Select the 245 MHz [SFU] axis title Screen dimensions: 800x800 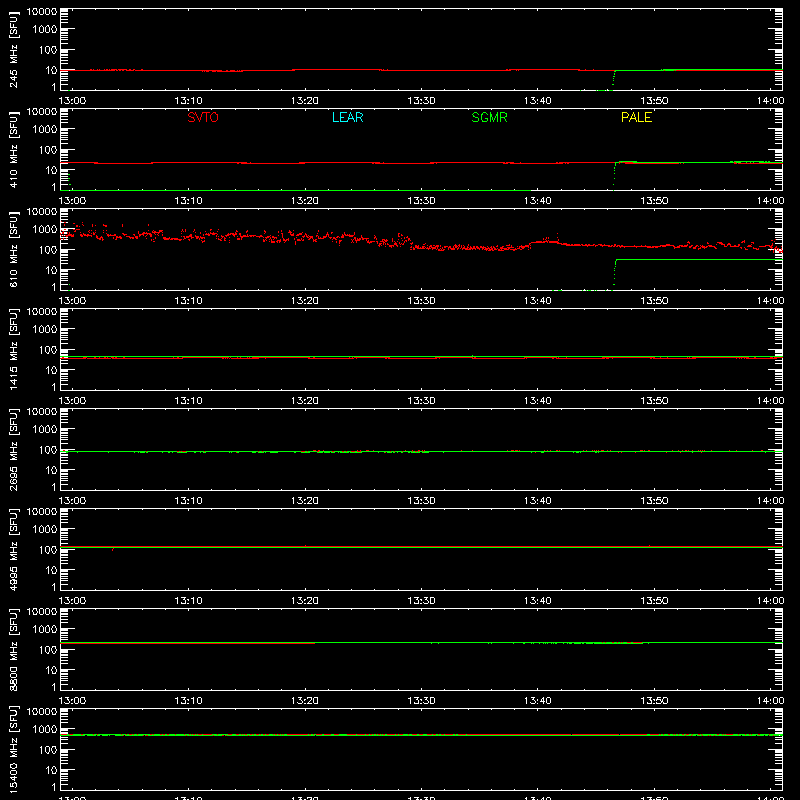point(13,49)
